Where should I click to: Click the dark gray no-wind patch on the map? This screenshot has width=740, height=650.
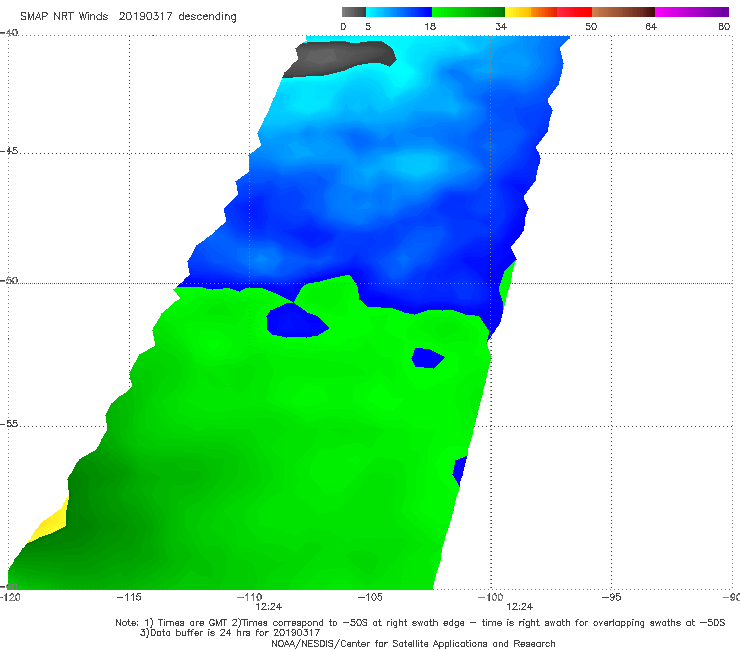click(340, 58)
